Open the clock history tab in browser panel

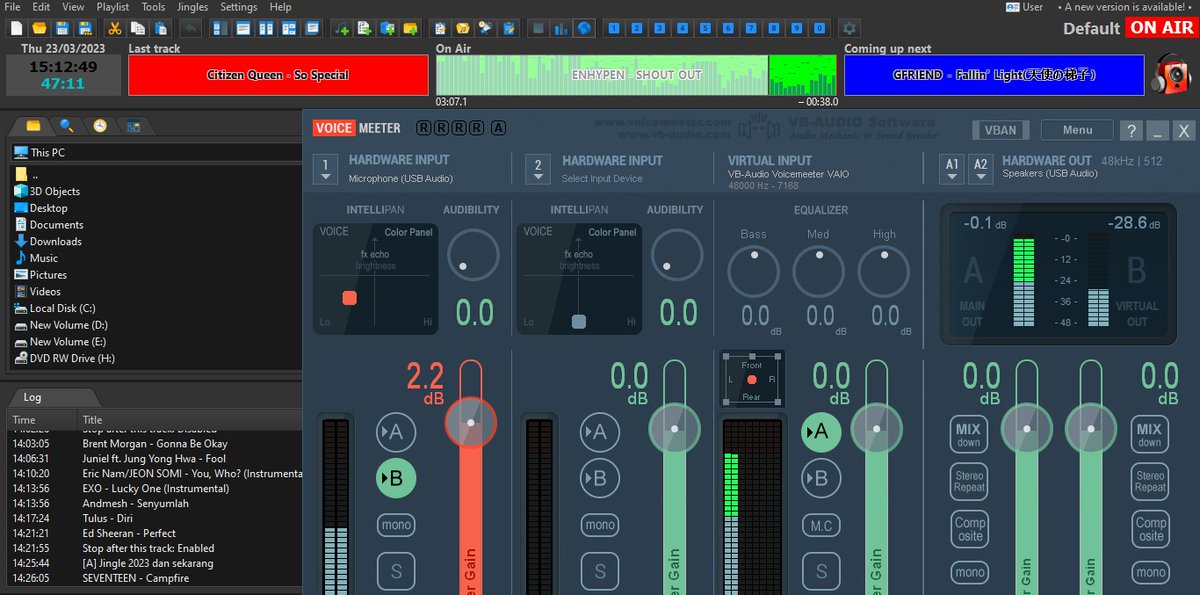100,126
